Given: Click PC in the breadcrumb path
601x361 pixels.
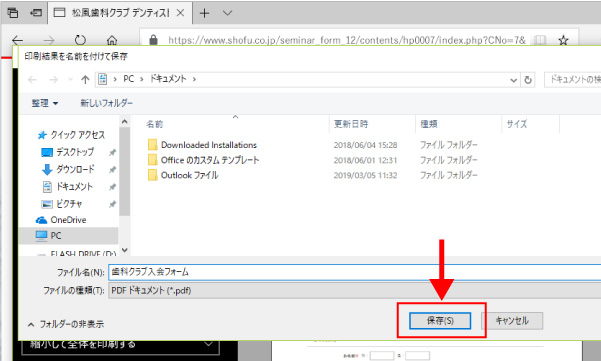Looking at the screenshot, I should (128, 79).
